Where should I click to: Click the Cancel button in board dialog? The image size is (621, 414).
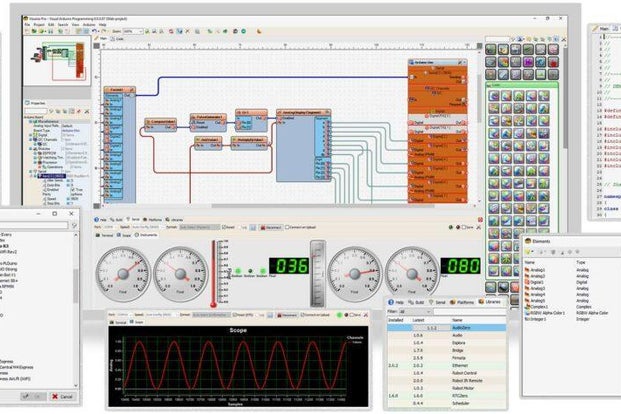(63, 396)
